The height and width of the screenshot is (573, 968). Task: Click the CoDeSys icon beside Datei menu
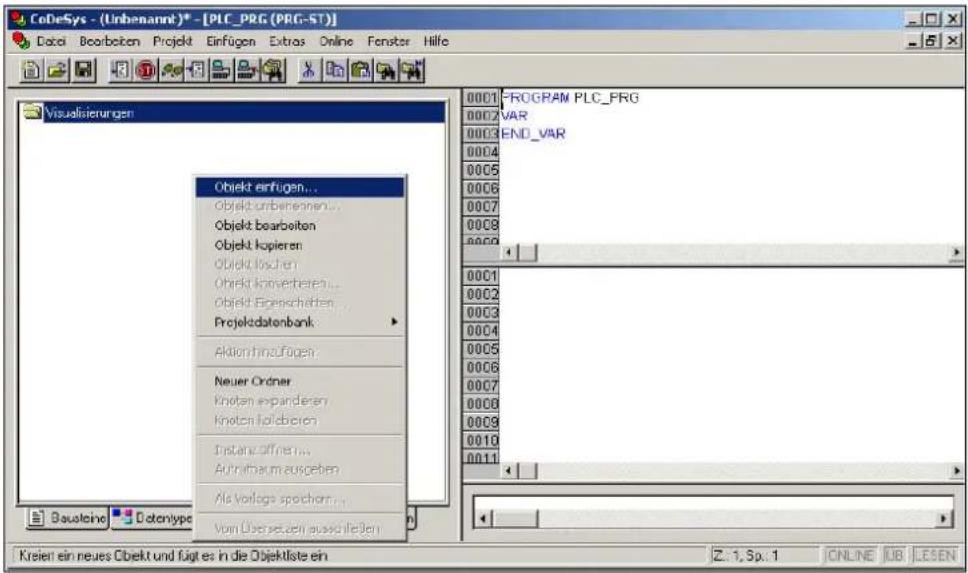click(21, 41)
